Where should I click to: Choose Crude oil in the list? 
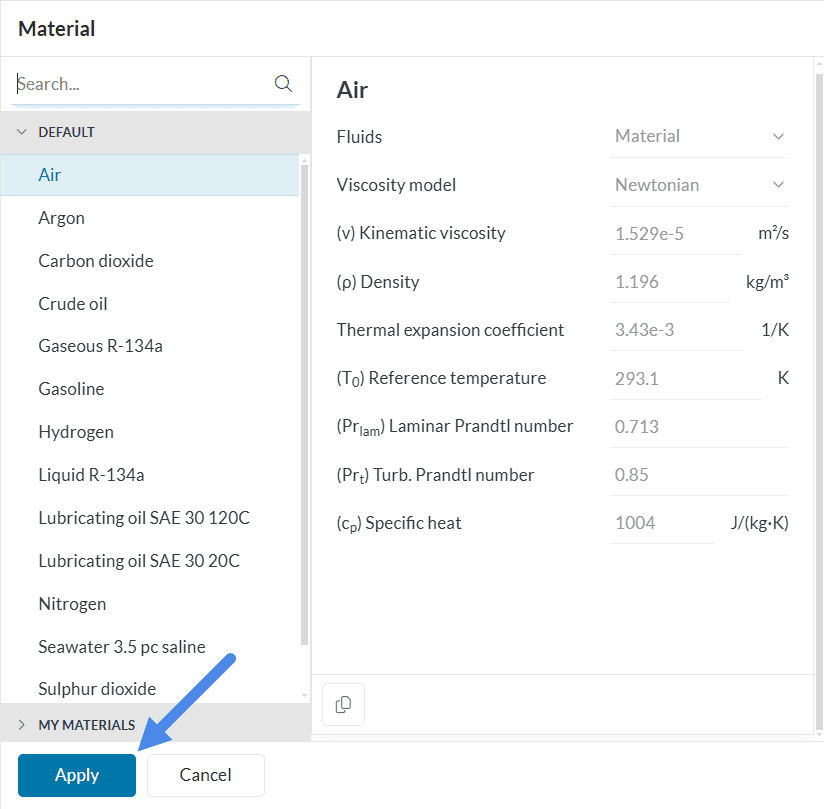pyautogui.click(x=73, y=304)
